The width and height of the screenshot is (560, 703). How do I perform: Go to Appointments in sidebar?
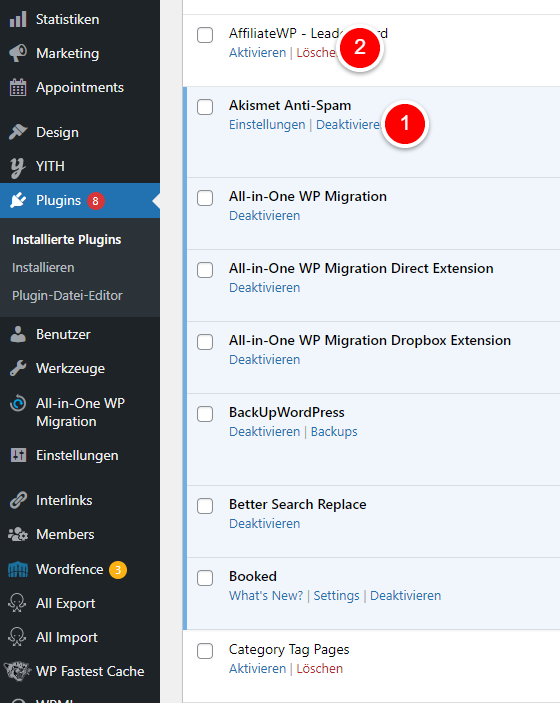[80, 87]
